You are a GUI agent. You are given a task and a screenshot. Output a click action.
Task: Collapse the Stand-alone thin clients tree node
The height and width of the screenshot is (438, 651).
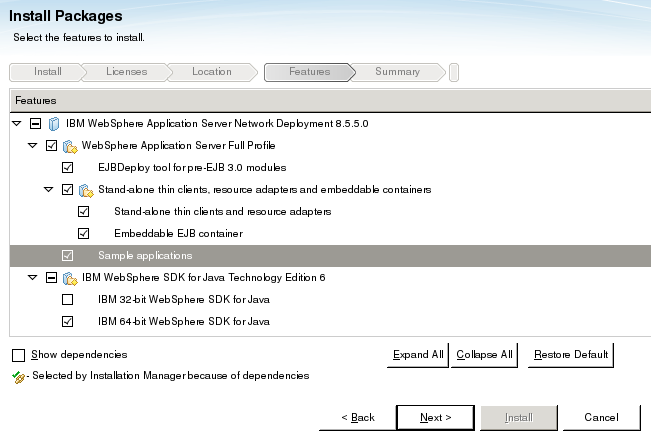(50, 190)
